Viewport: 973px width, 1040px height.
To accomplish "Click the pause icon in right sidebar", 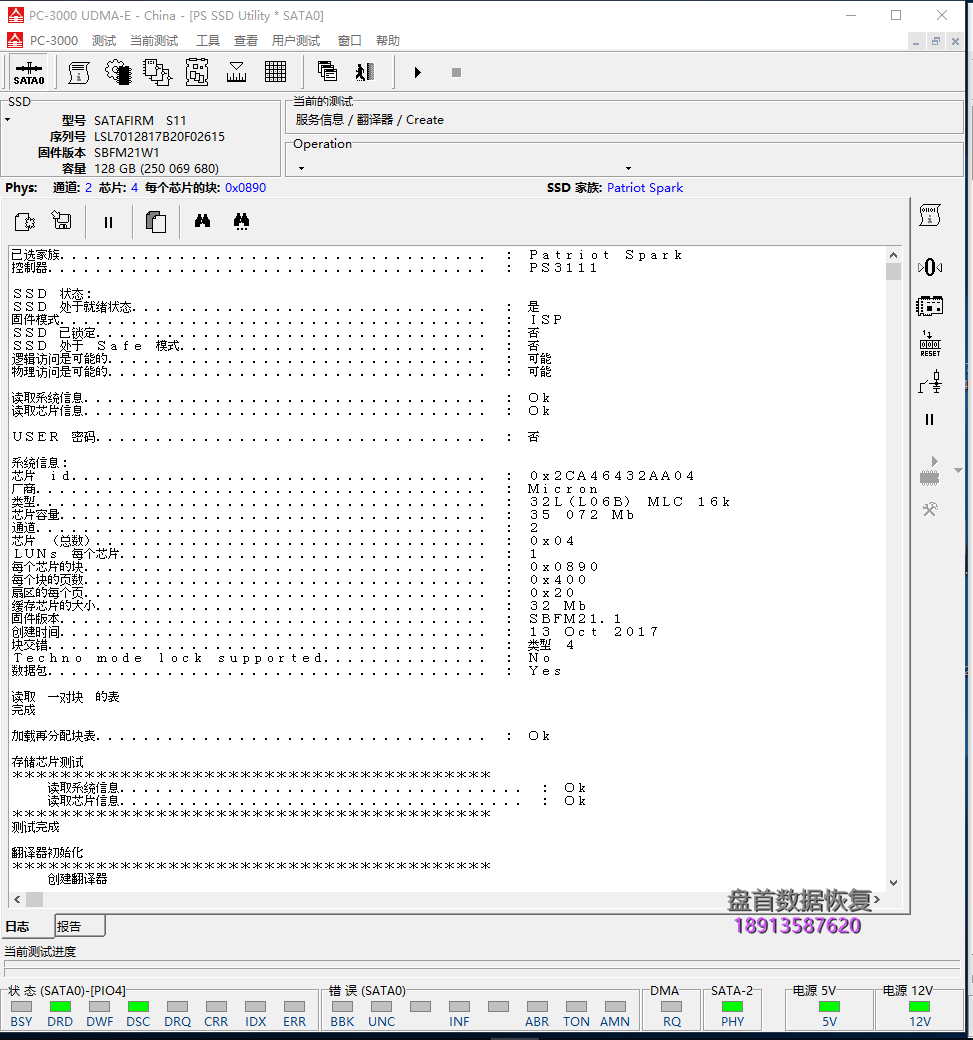I will [929, 419].
